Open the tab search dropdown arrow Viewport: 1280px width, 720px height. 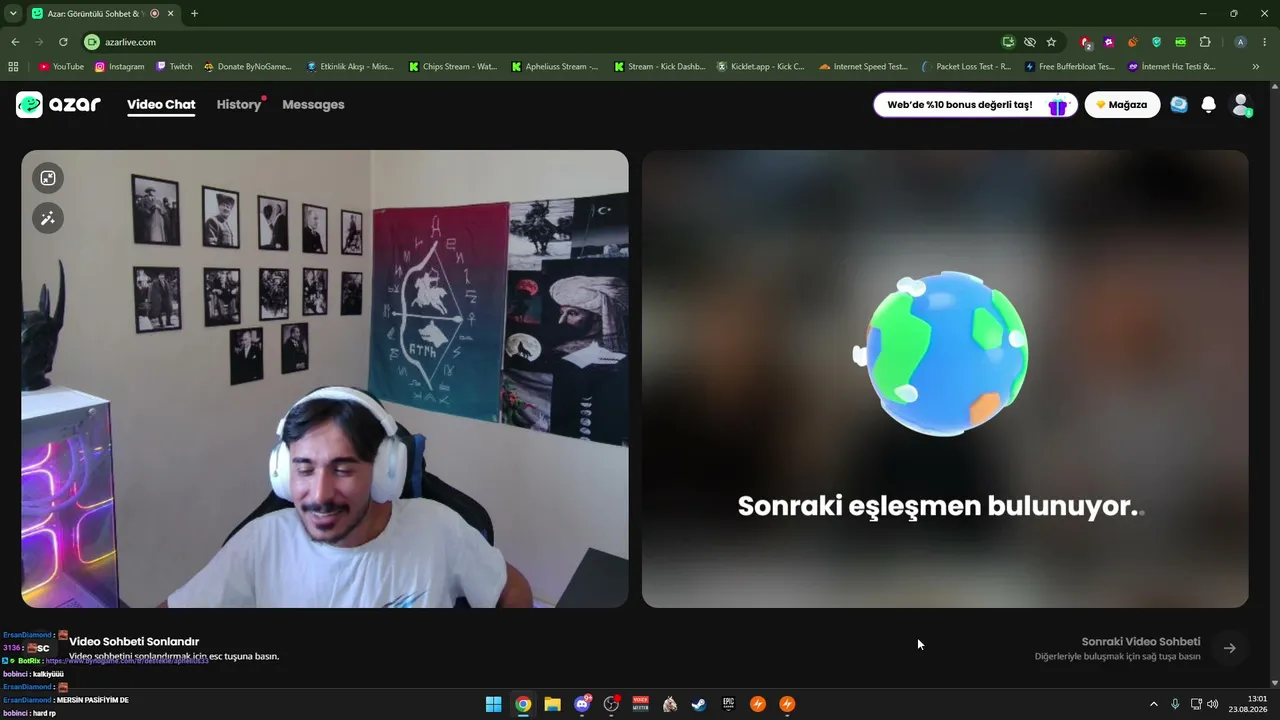(x=13, y=13)
